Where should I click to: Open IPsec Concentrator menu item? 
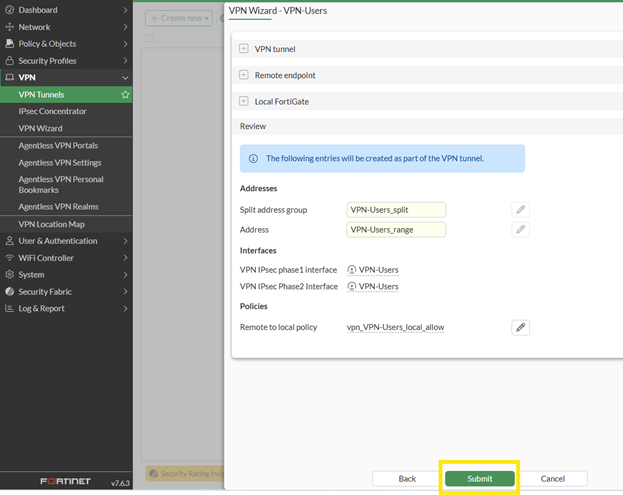click(x=66, y=111)
